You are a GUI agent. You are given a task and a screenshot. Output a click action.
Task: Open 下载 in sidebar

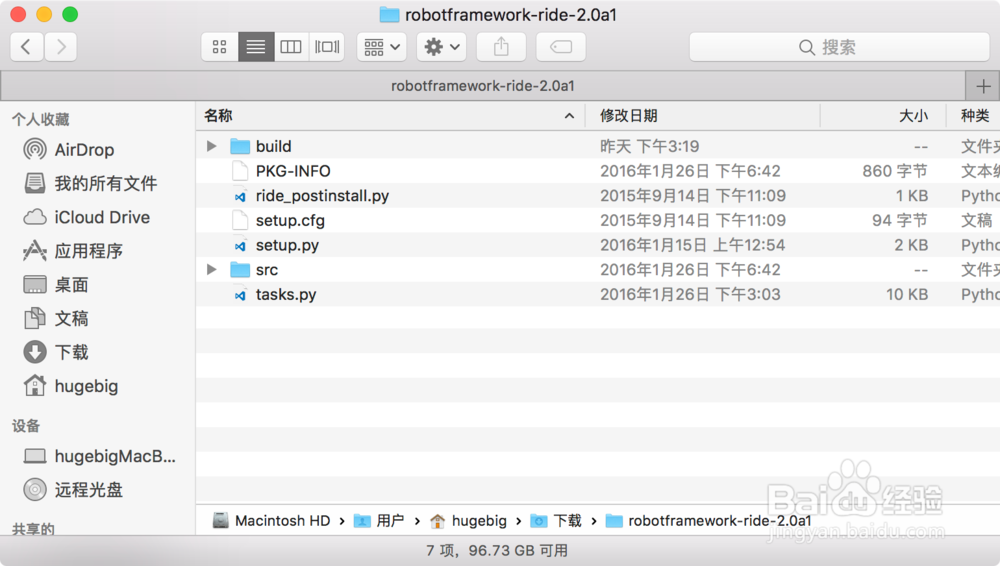click(x=71, y=352)
